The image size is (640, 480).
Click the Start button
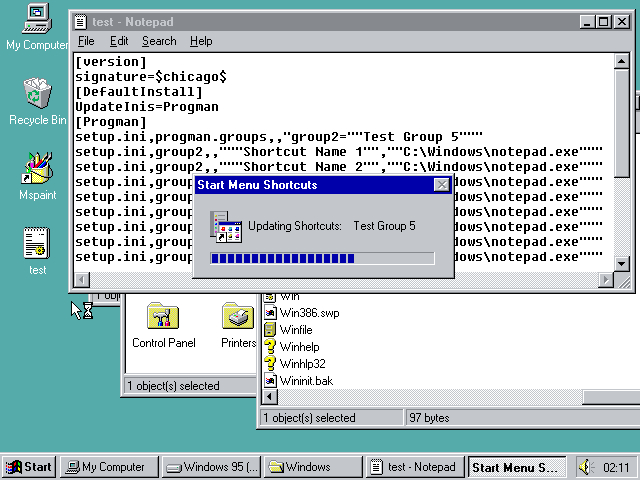28,467
